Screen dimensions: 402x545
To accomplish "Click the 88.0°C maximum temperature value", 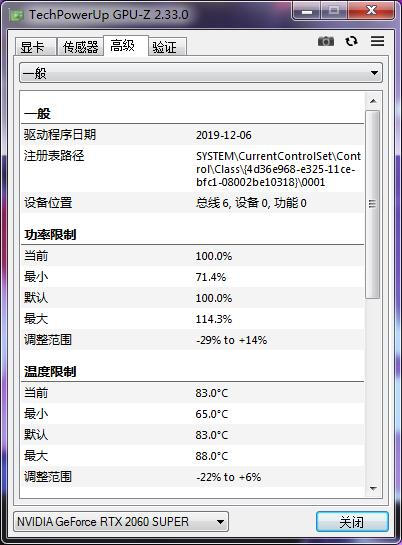I will pyautogui.click(x=212, y=456).
